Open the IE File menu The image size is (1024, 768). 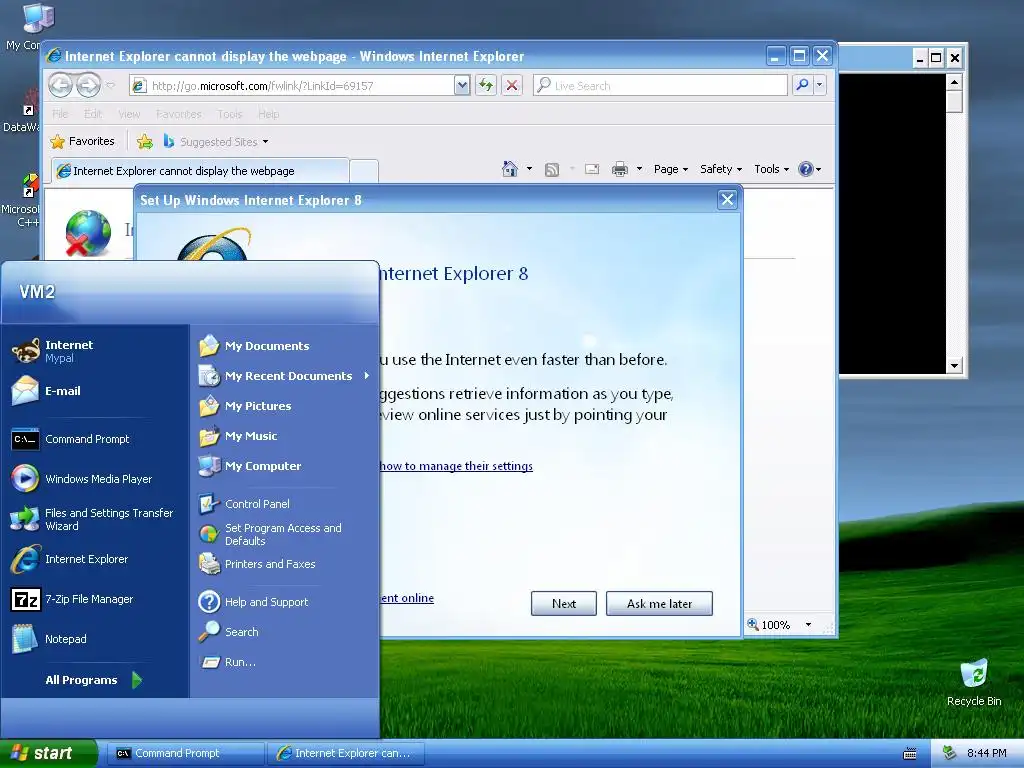[60, 114]
